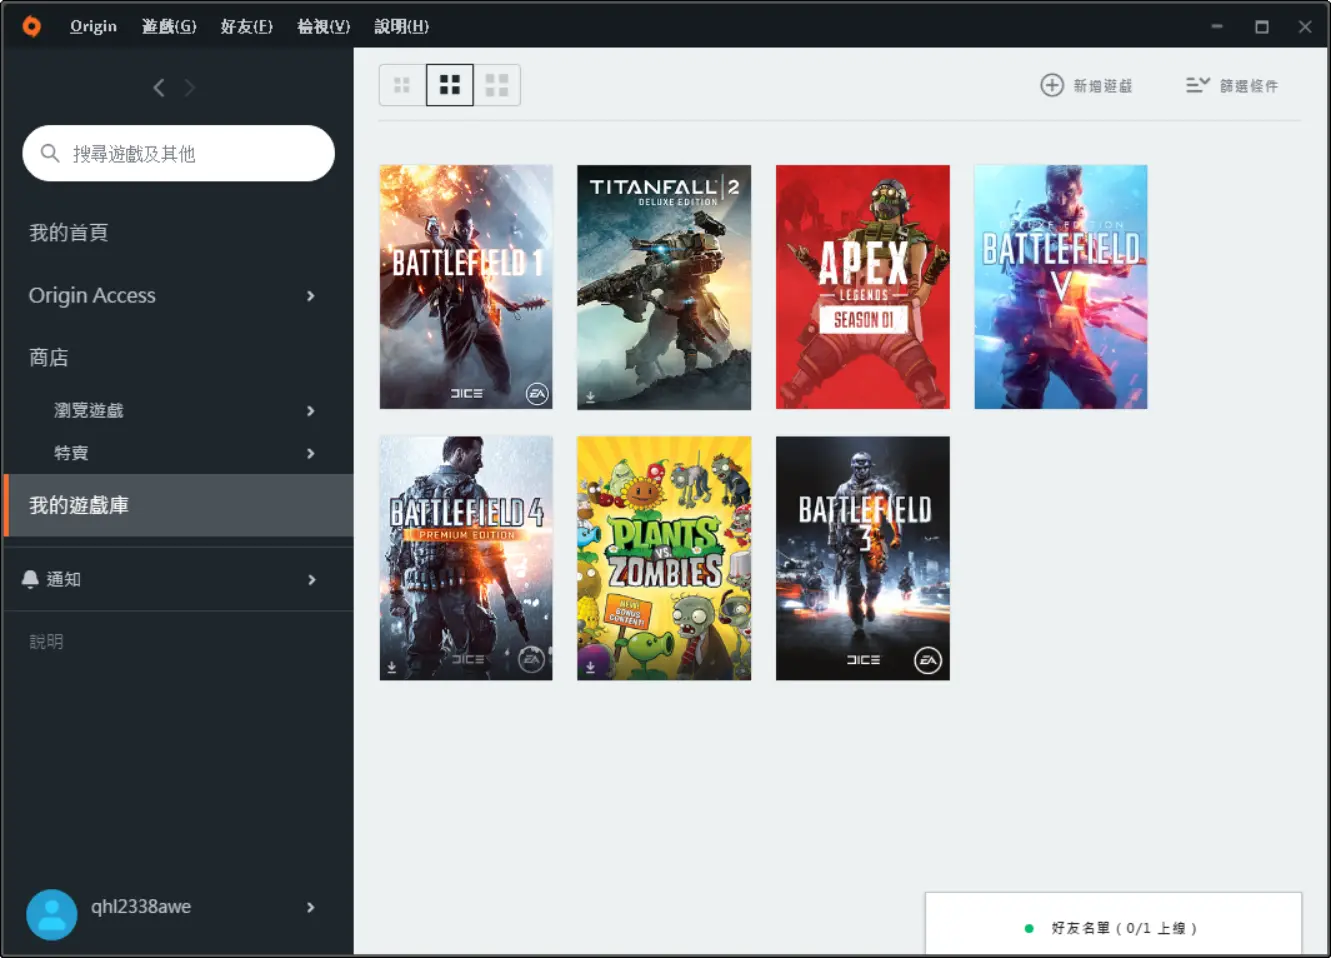The width and height of the screenshot is (1331, 958).
Task: Switch to small grid view
Action: tap(402, 85)
